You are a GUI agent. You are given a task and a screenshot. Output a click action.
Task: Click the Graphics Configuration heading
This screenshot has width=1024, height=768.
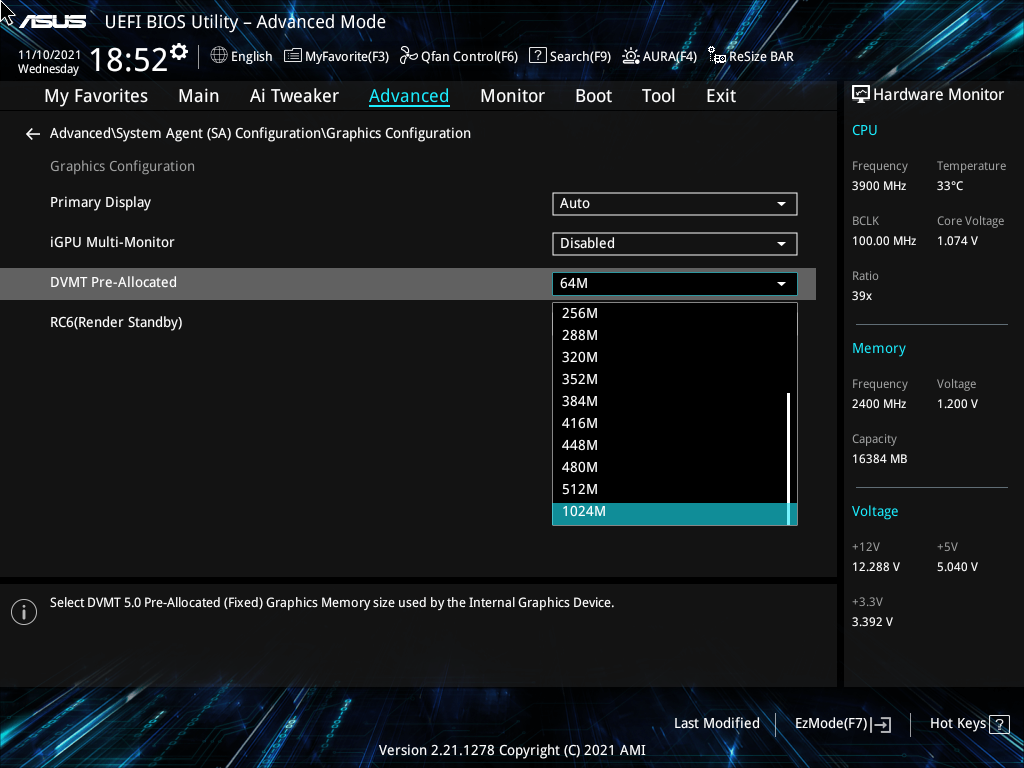122,167
